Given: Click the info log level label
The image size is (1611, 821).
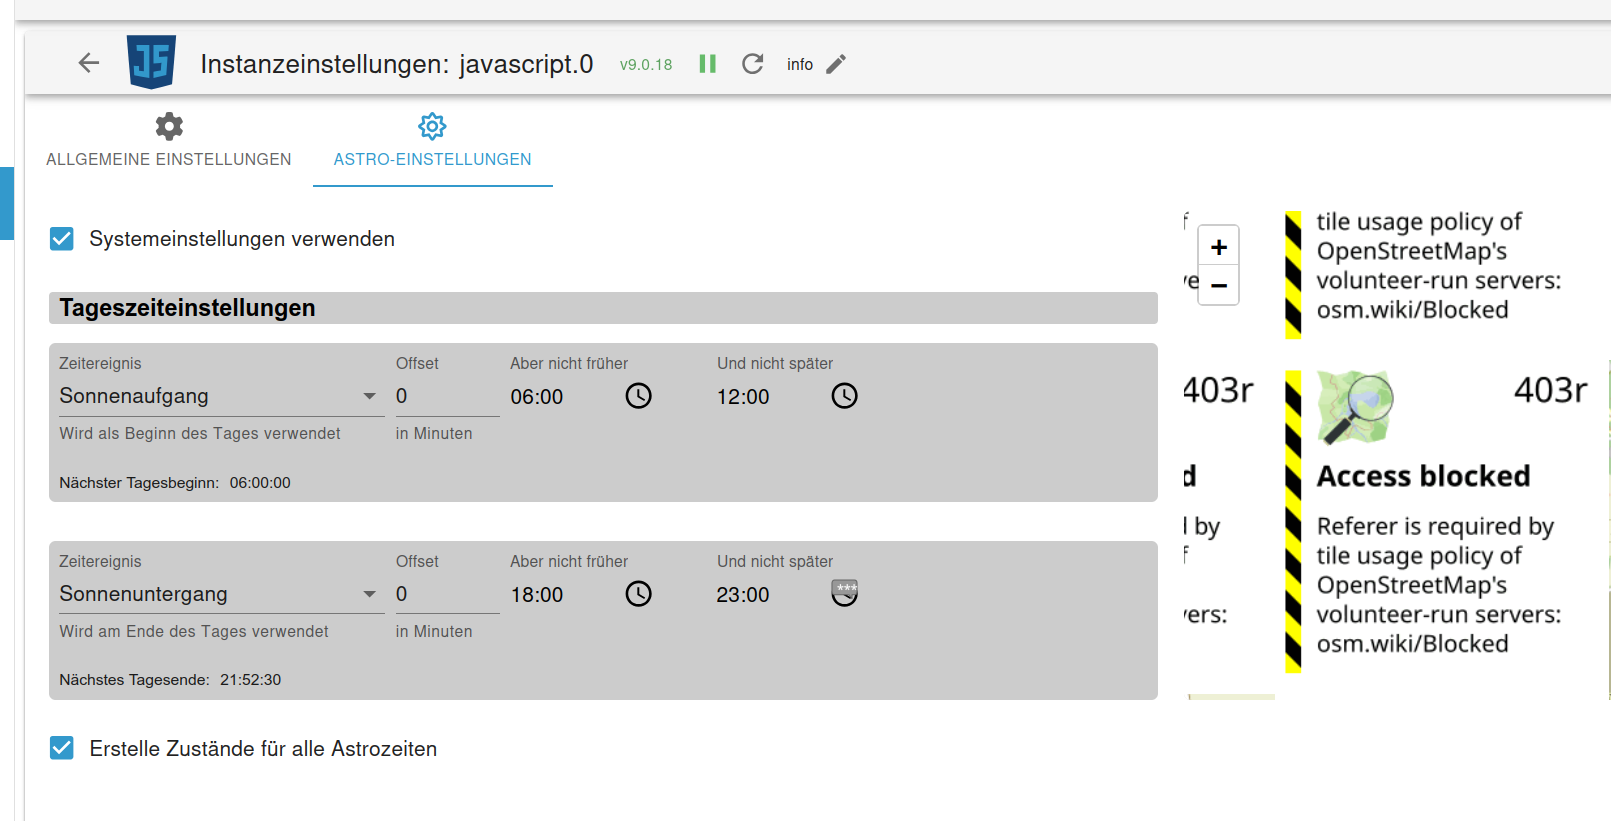Looking at the screenshot, I should (x=800, y=64).
